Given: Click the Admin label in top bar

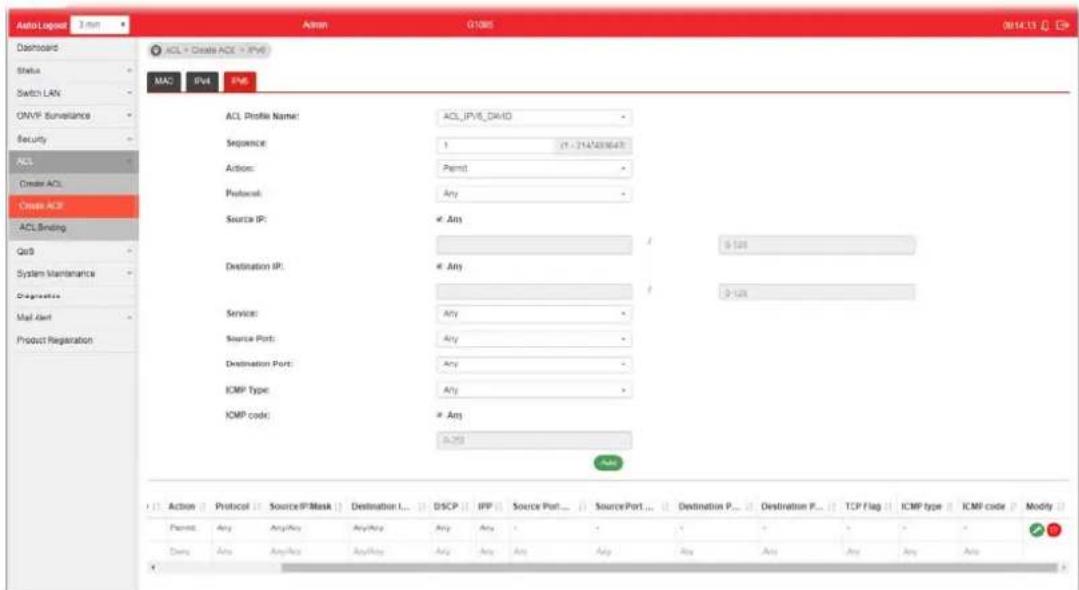Looking at the screenshot, I should click(314, 25).
